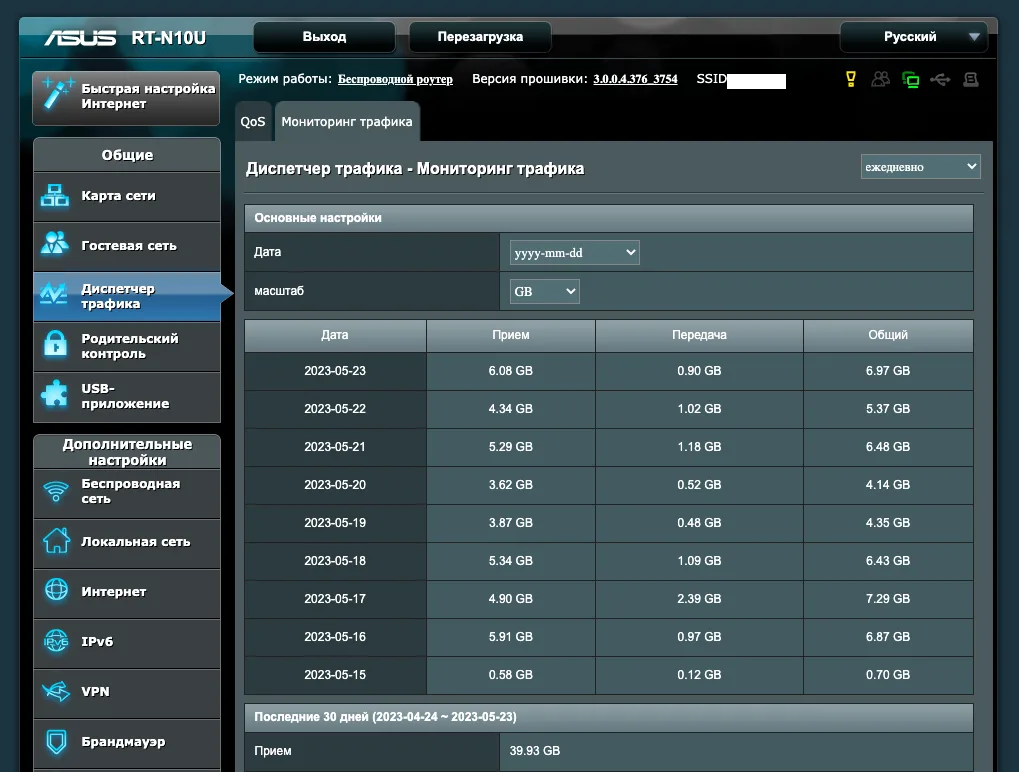This screenshot has width=1019, height=772.
Task: Switch to the QoS tab
Action: (x=253, y=122)
